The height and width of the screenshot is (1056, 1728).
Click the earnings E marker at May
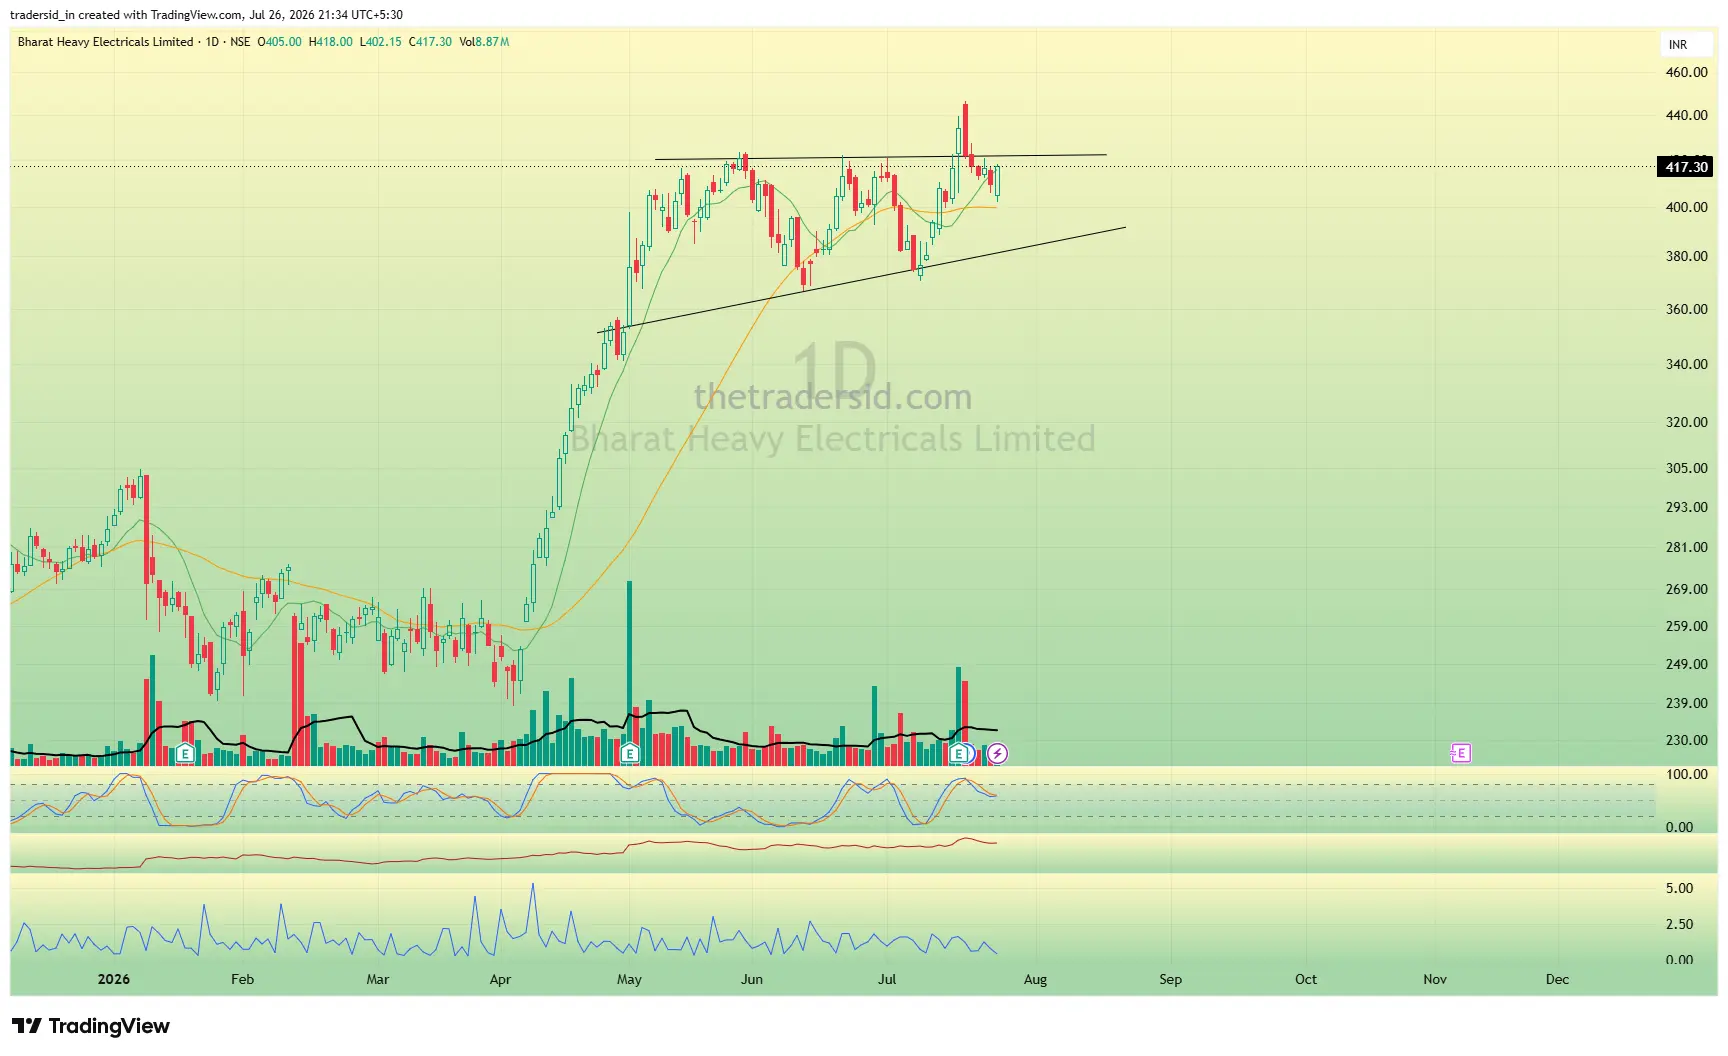(630, 754)
